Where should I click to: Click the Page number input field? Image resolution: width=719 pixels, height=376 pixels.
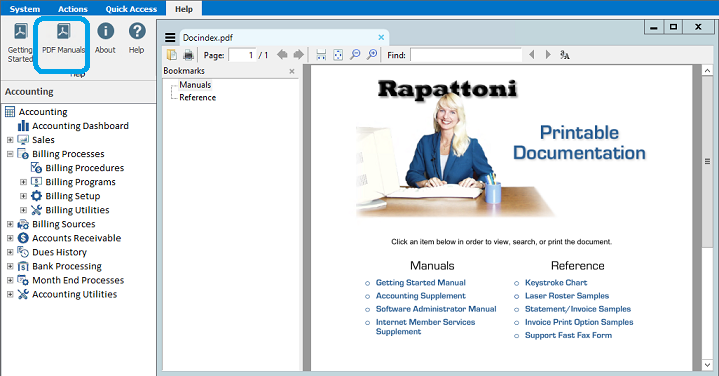pos(242,55)
